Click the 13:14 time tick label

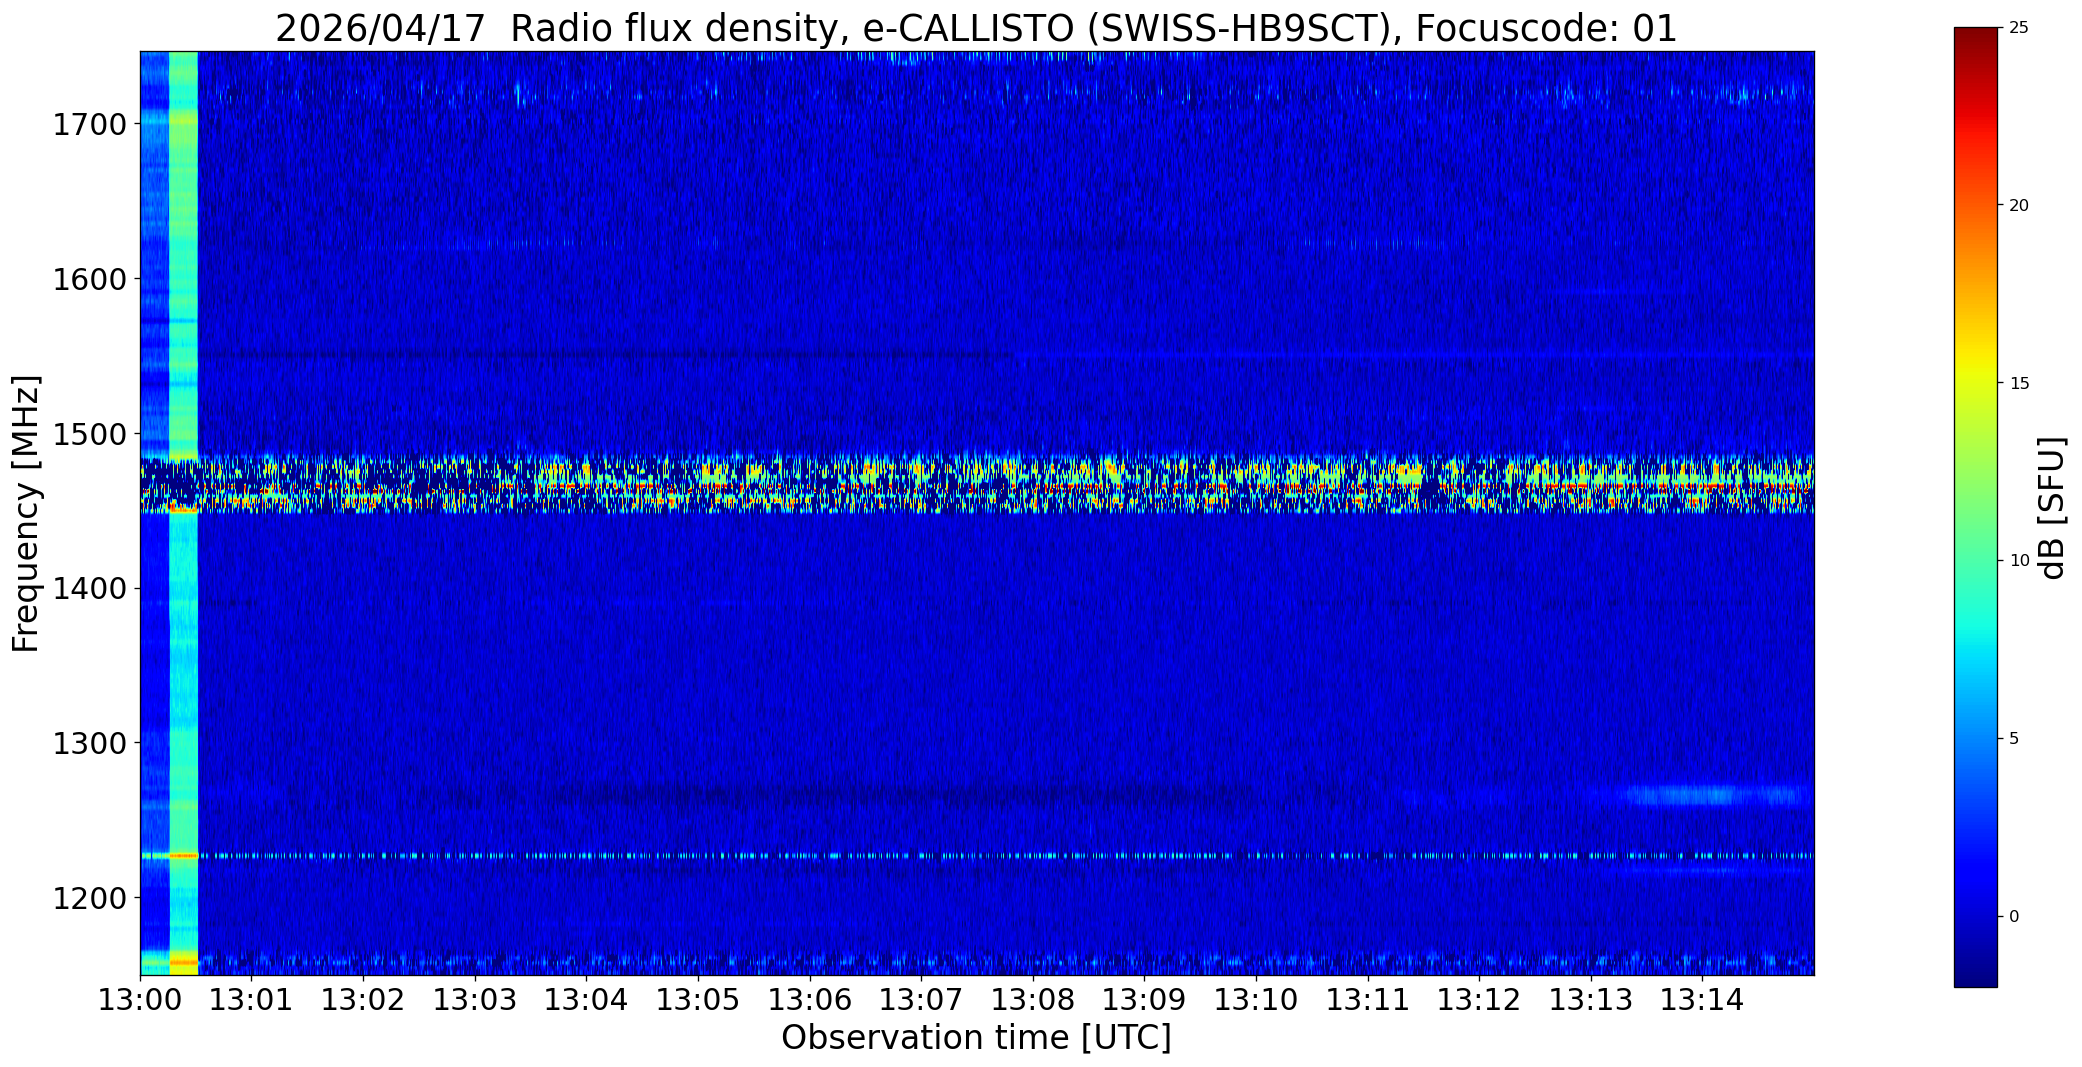click(1702, 1000)
